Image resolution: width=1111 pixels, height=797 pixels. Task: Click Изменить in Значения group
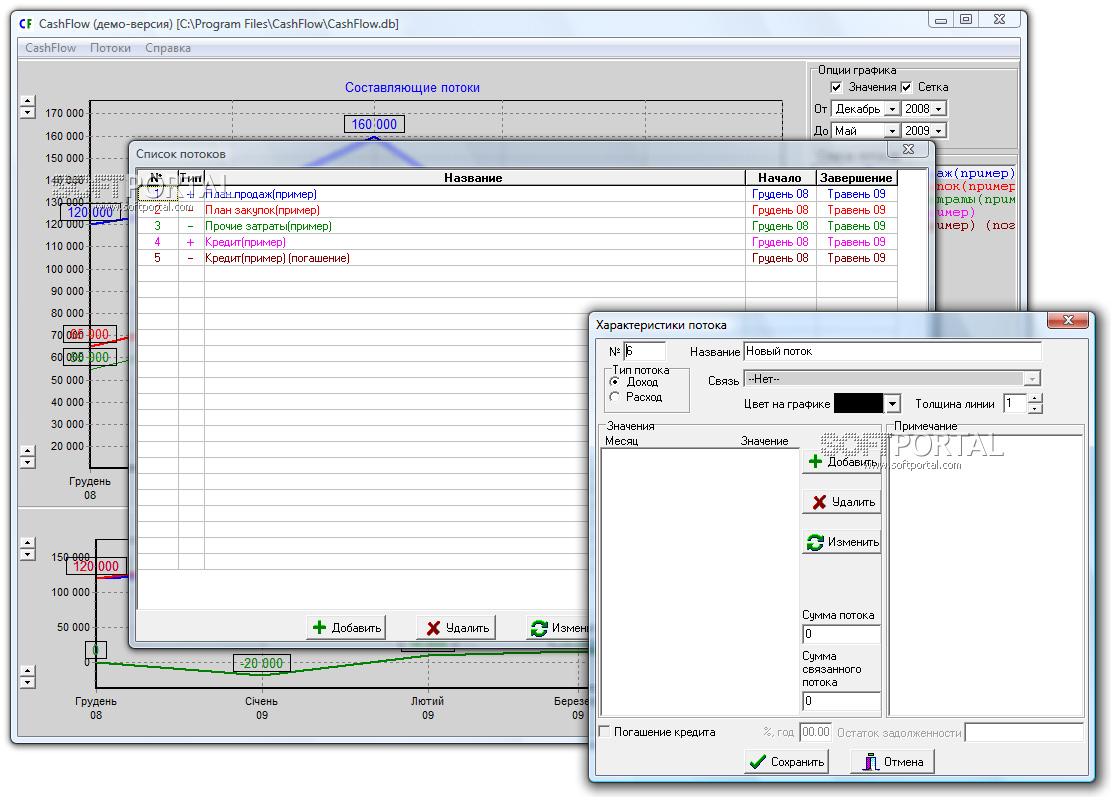[842, 542]
